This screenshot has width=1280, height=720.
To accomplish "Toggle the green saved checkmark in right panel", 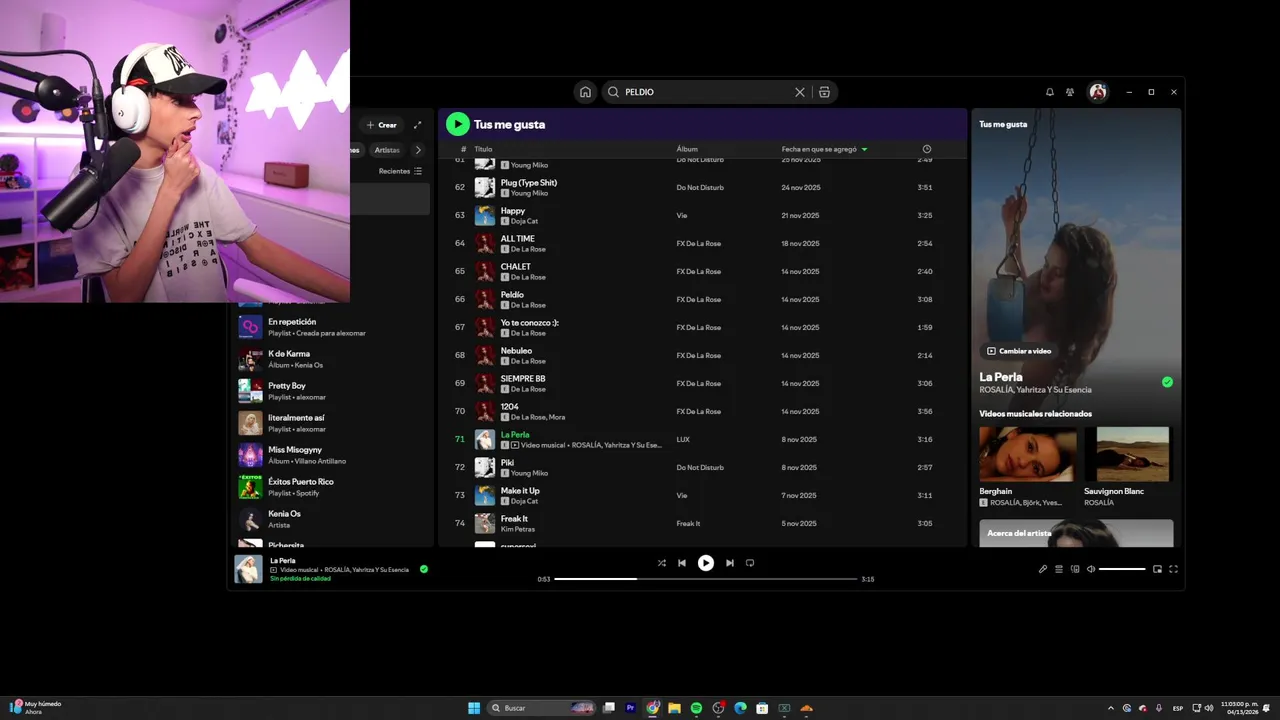I will coord(1167,382).
